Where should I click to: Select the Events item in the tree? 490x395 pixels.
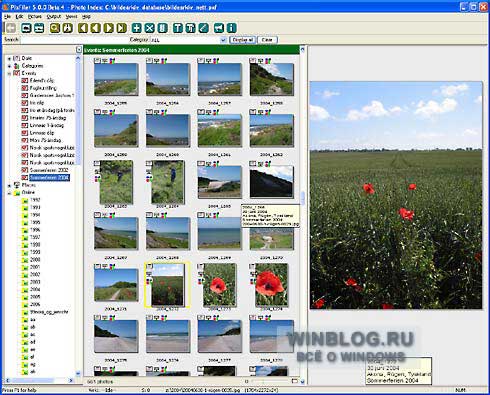(x=29, y=73)
